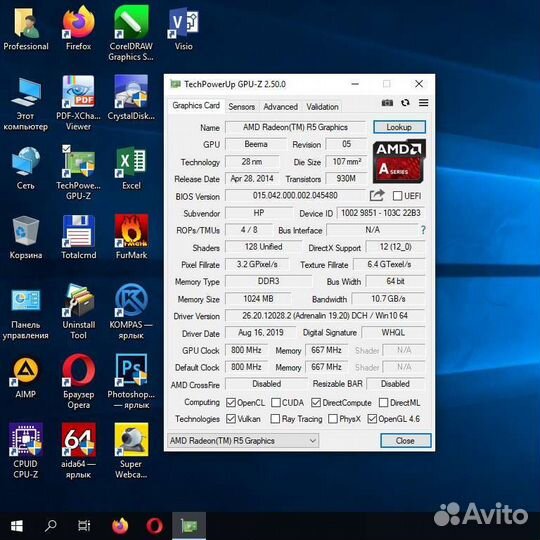The image size is (540, 540).
Task: Click the 'Apr 28, 2014' release date
Action: click(252, 178)
